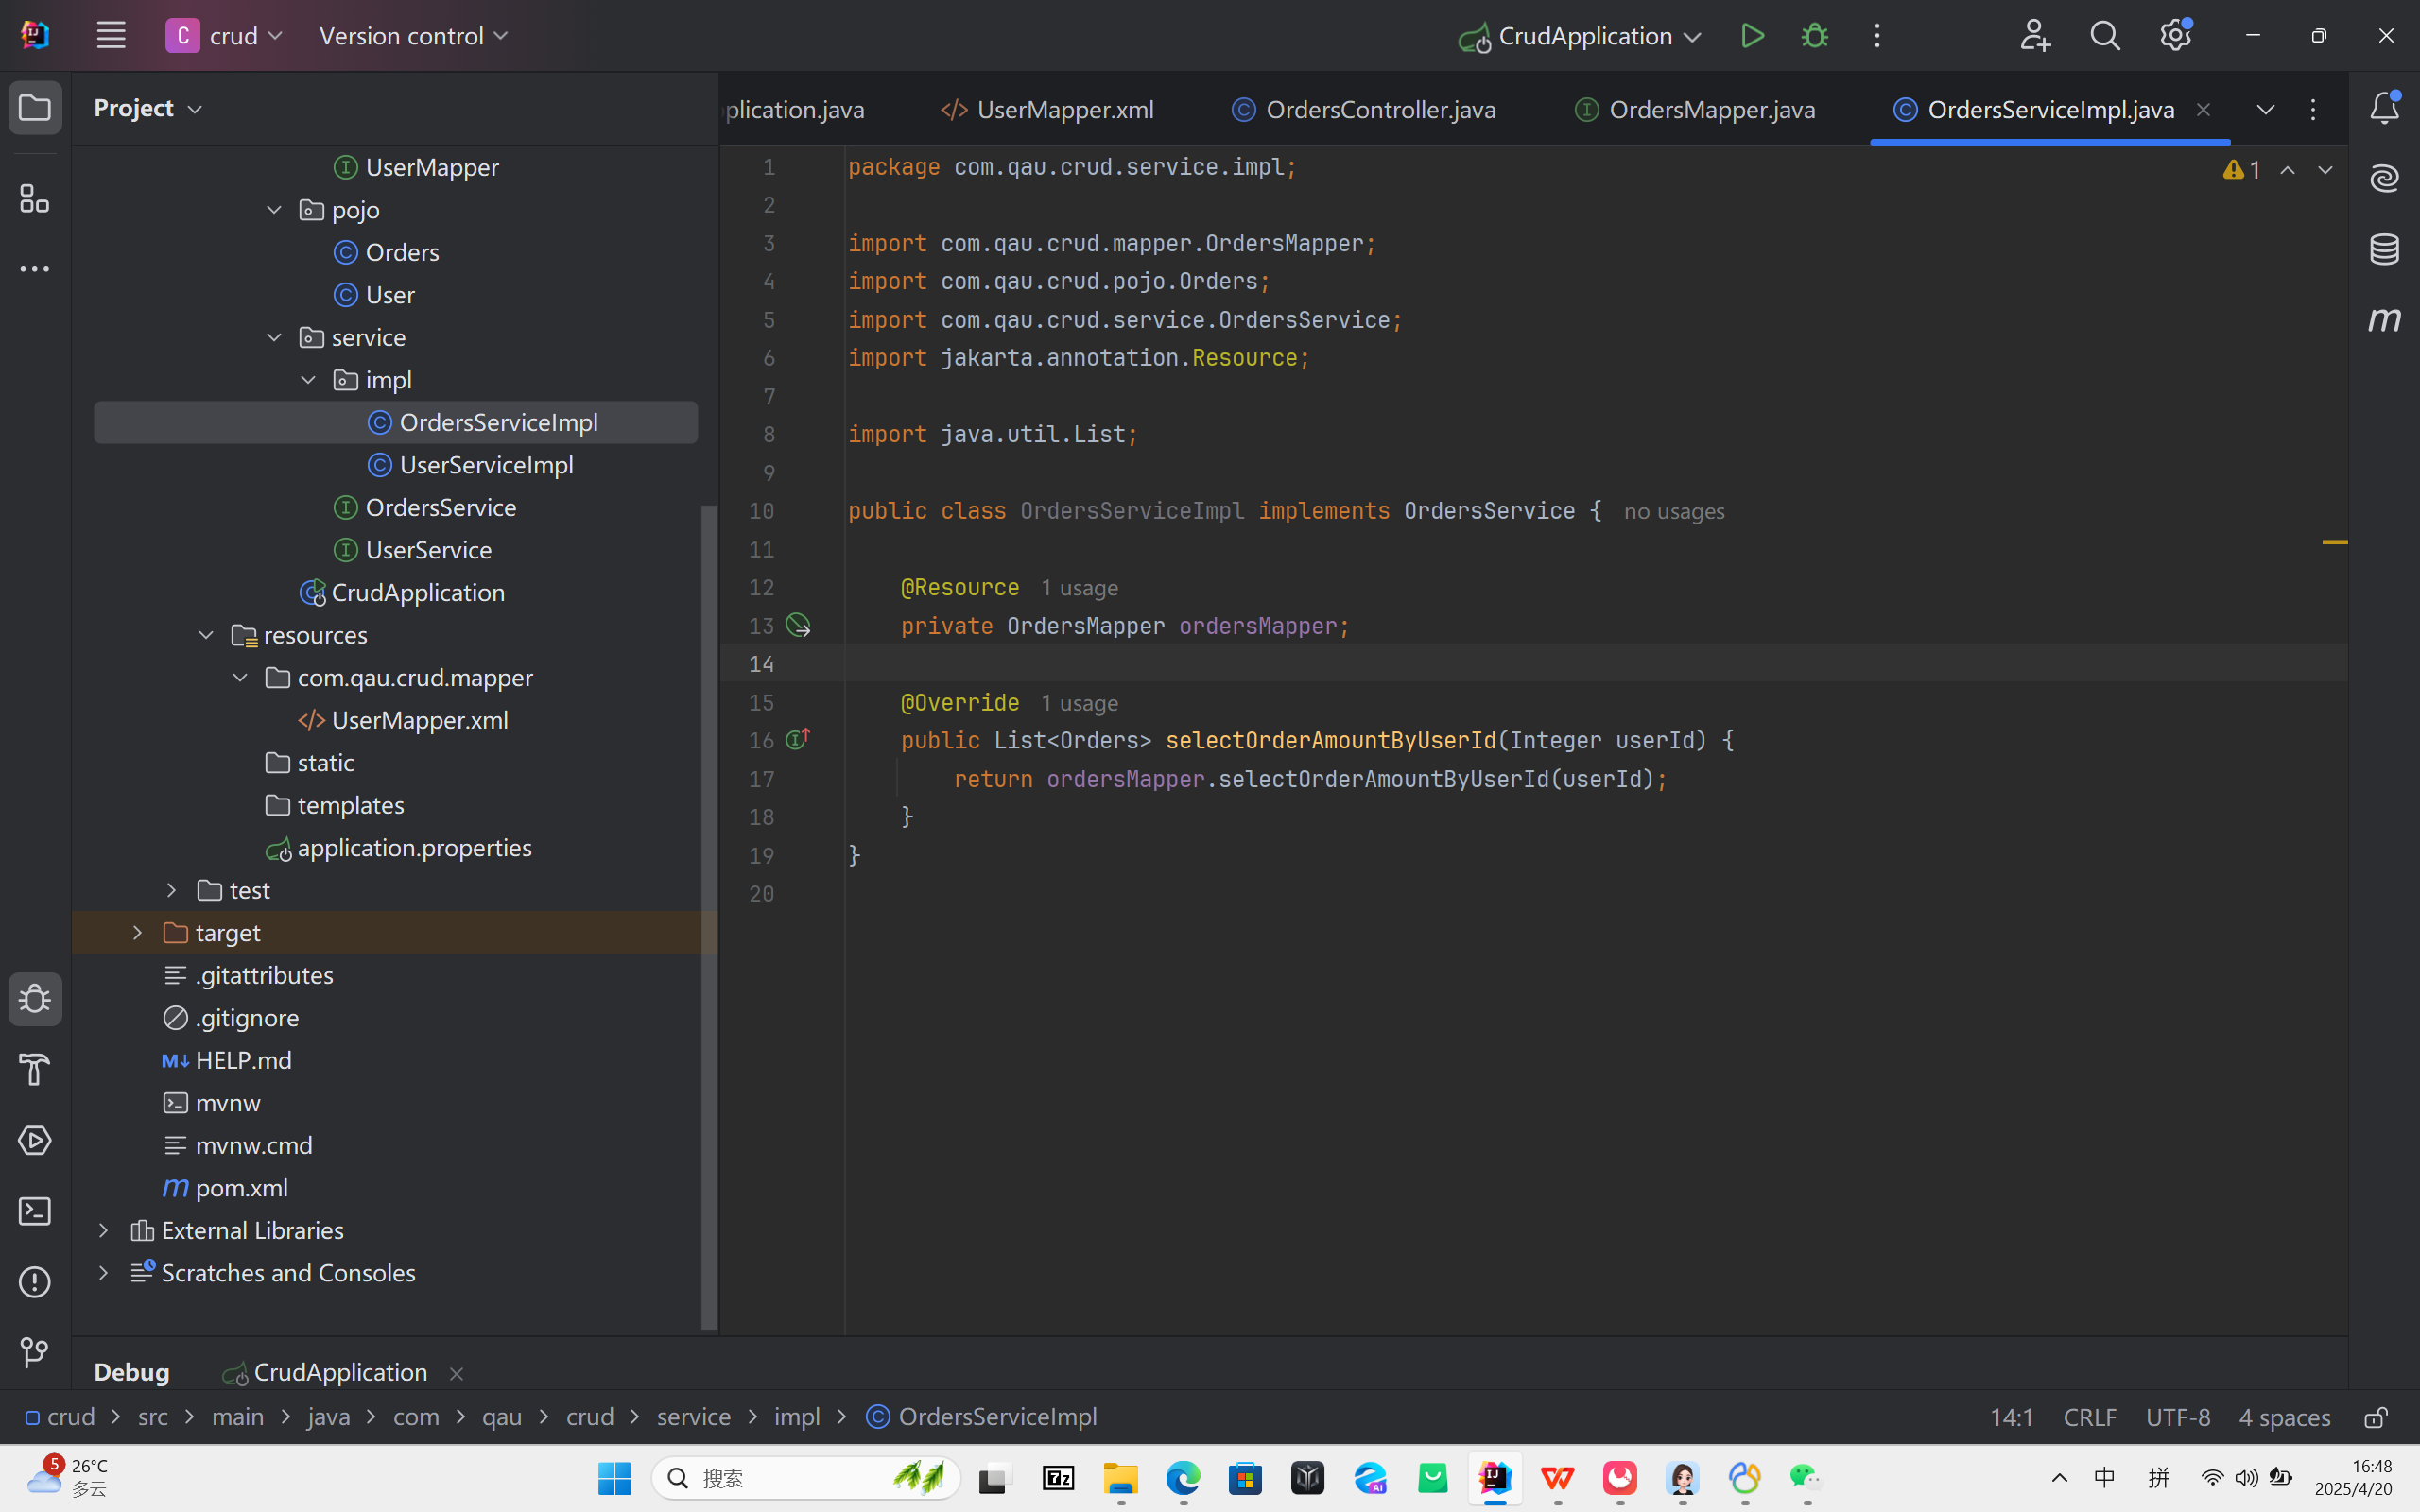Expand the target folder

(138, 932)
